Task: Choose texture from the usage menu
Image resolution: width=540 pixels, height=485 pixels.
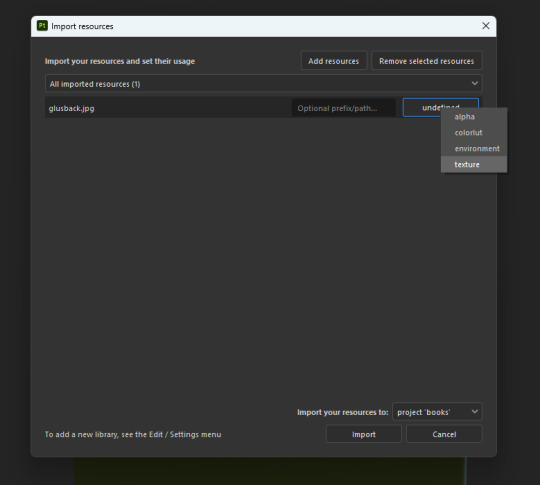Action: pyautogui.click(x=474, y=164)
